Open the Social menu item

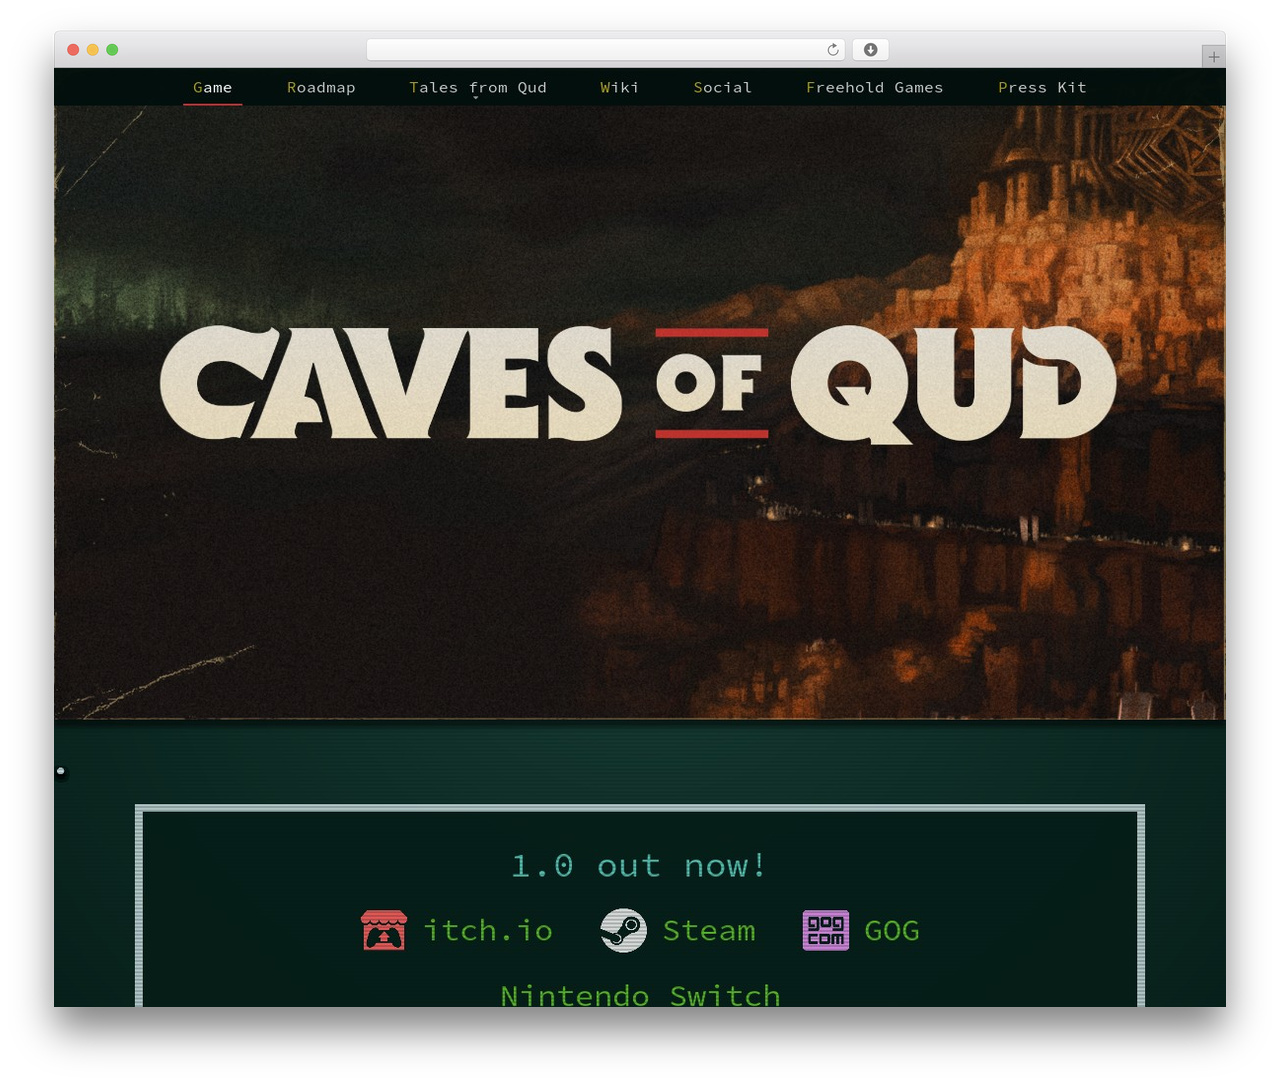722,88
